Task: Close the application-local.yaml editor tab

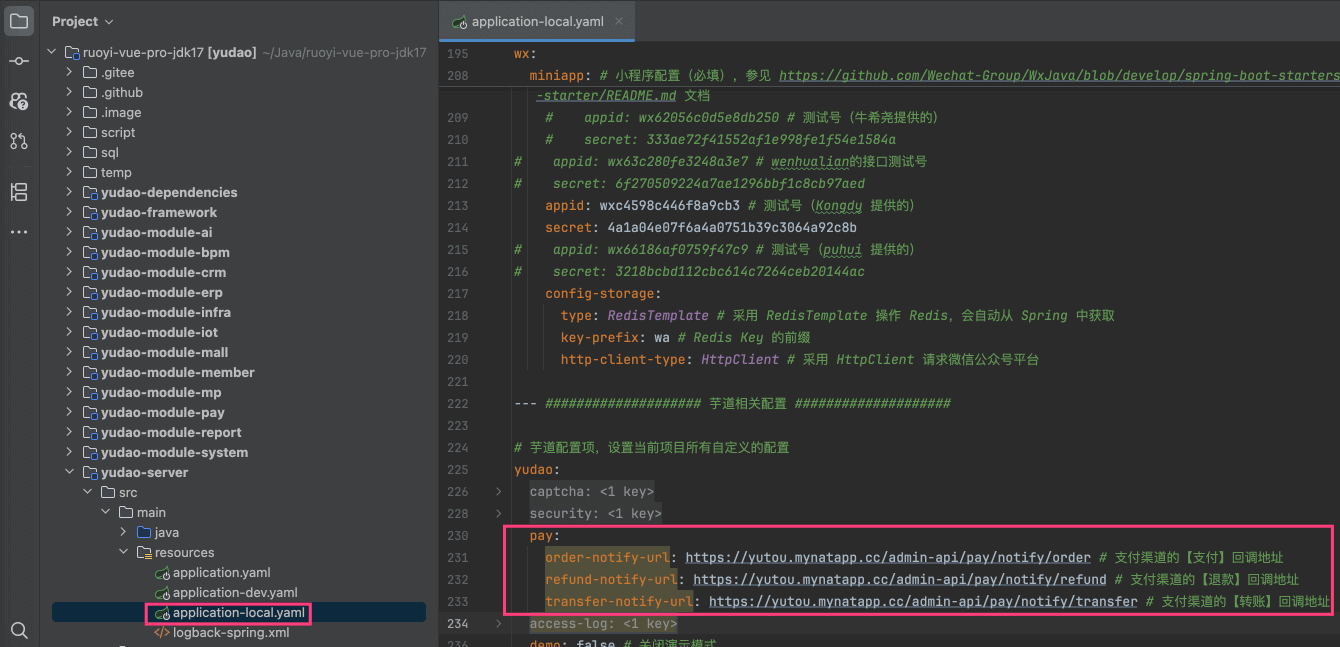Action: [x=619, y=21]
